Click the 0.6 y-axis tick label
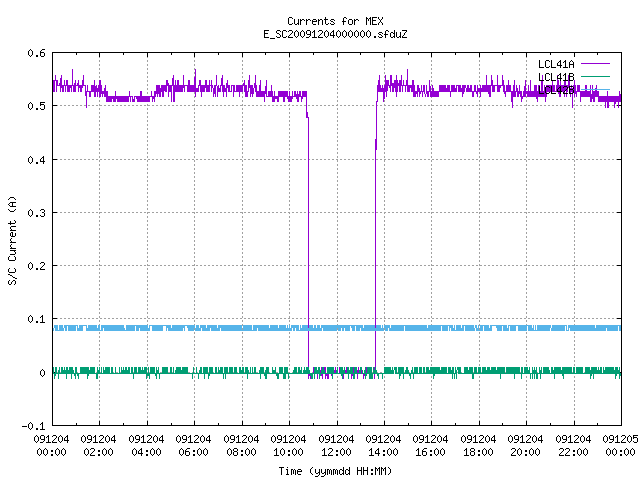This screenshot has width=640, height=480. [x=36, y=53]
